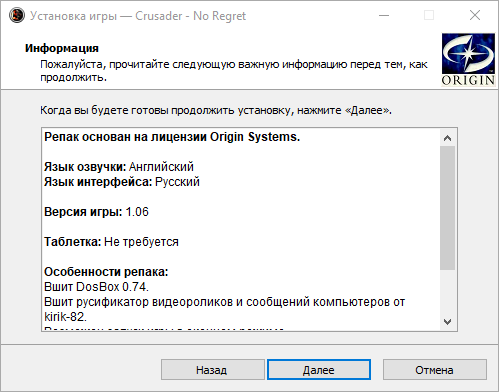Click the vertical scrollbar thumb
The image size is (499, 392).
tap(447, 208)
